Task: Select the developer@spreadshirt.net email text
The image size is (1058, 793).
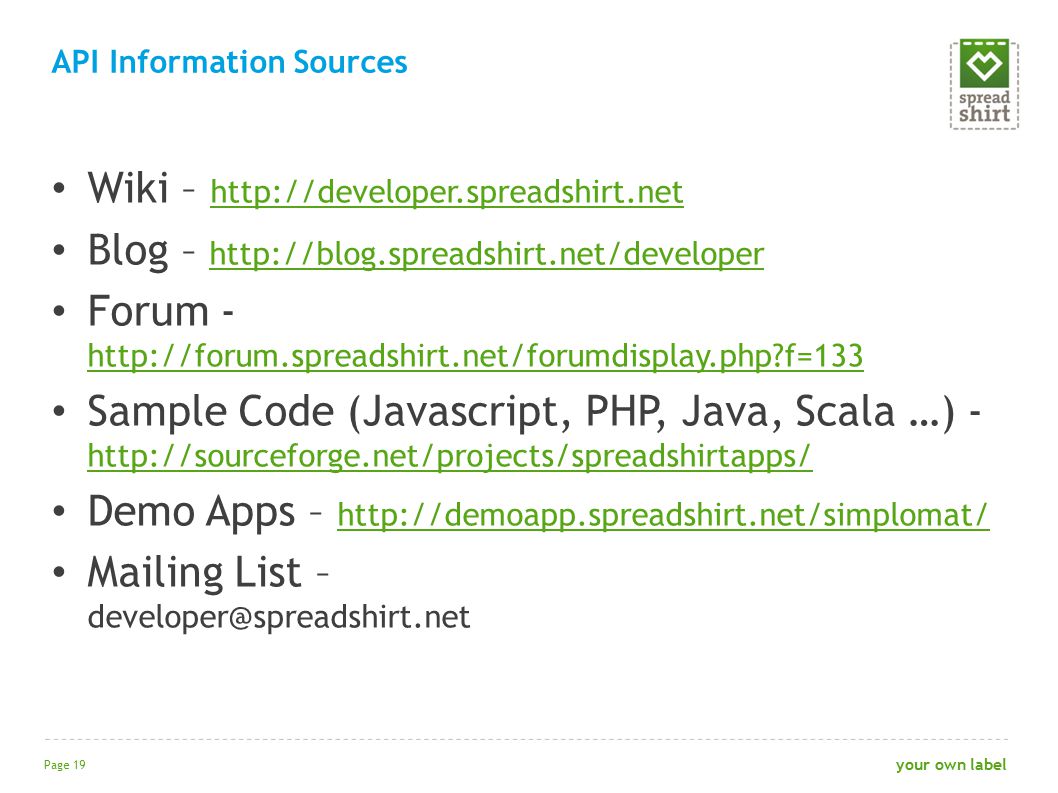Action: pos(279,618)
